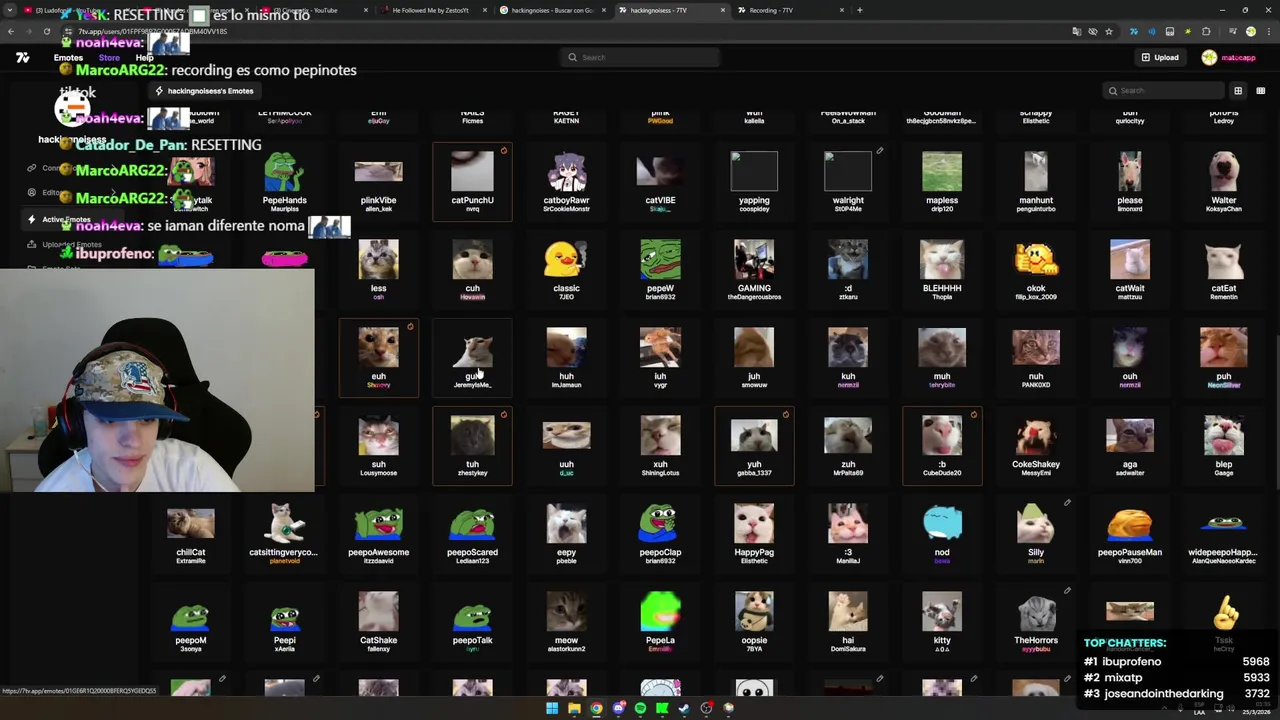Click the pencil icon on walright card
This screenshot has width=1280, height=720.
(x=880, y=151)
